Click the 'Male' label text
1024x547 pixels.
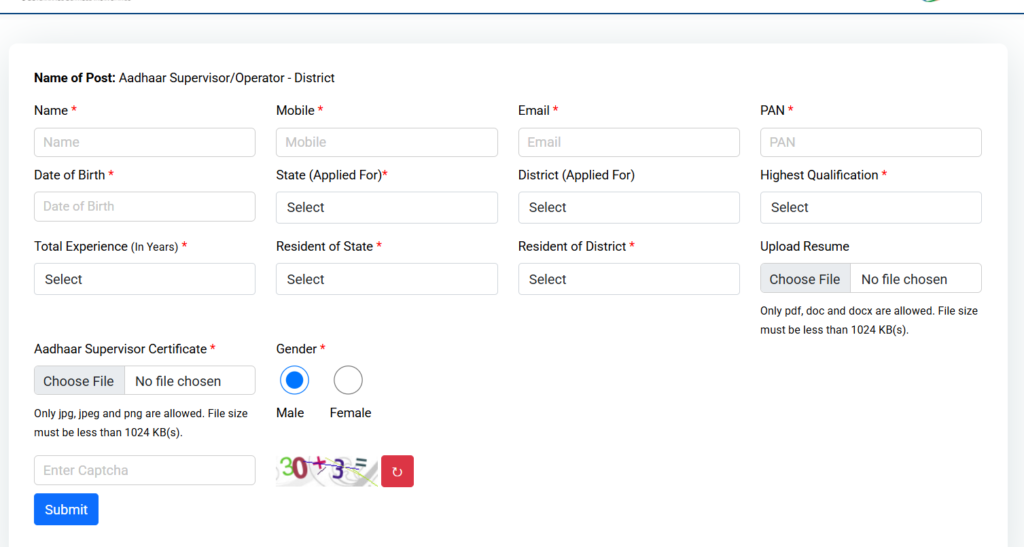pyautogui.click(x=290, y=413)
